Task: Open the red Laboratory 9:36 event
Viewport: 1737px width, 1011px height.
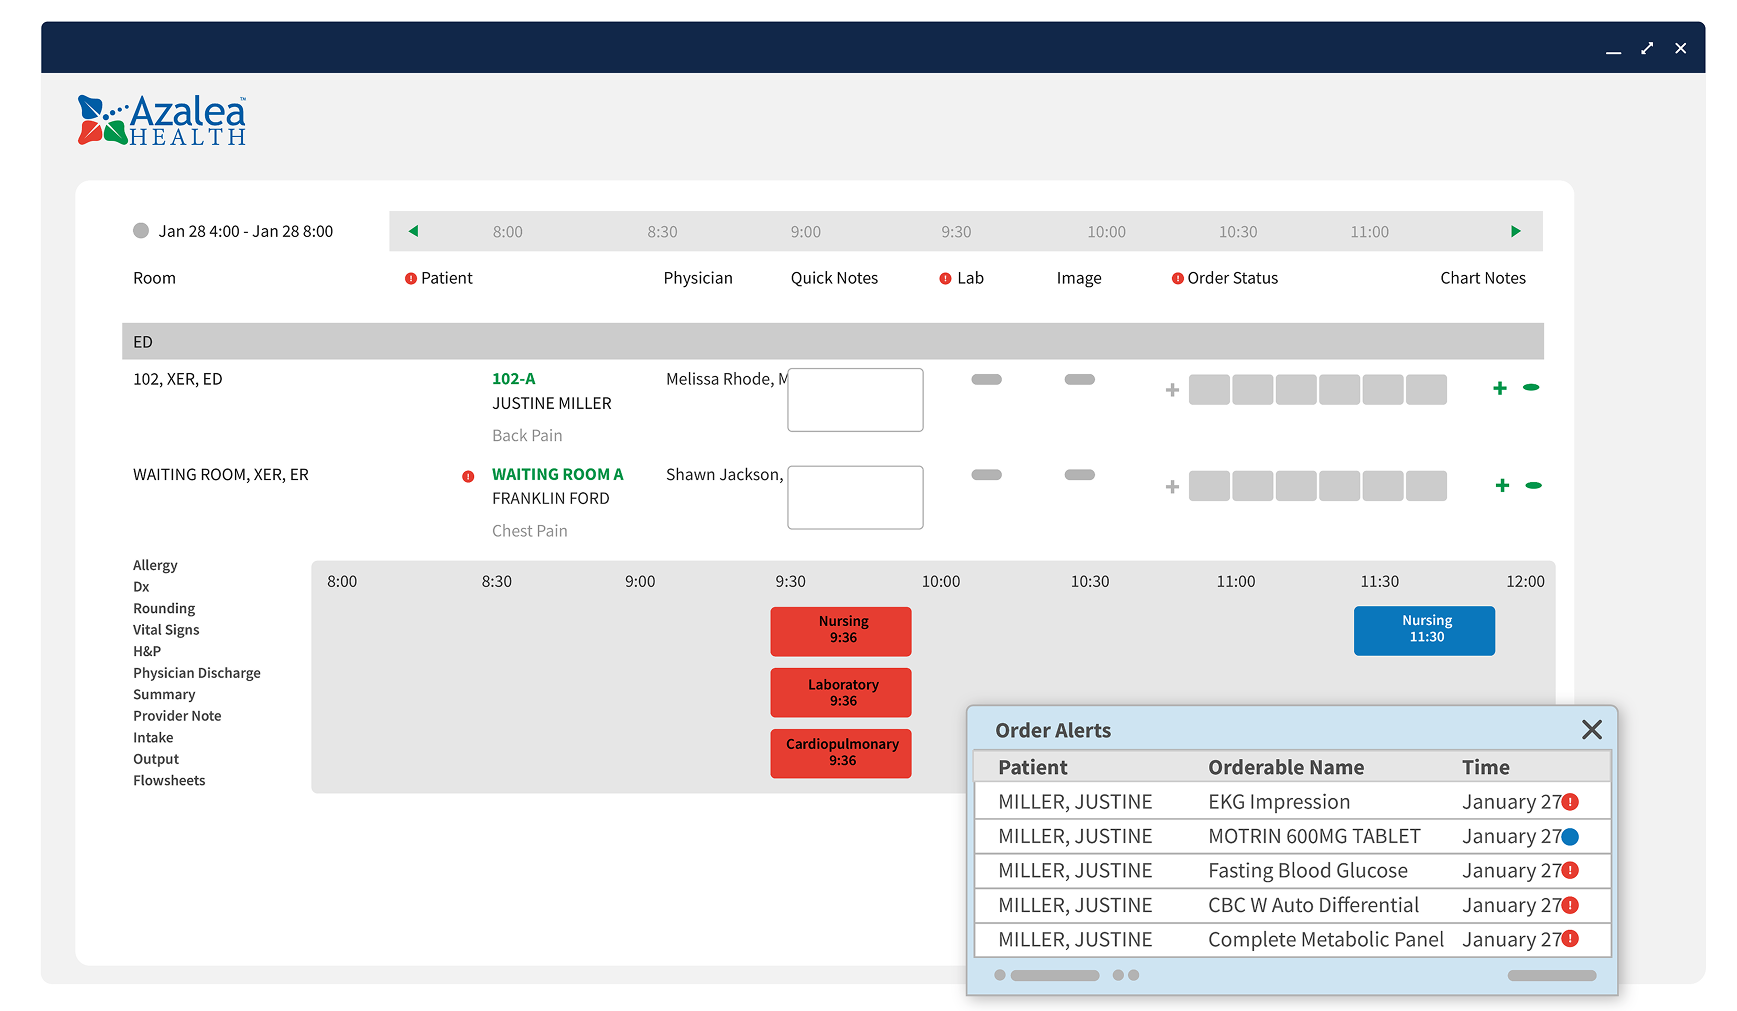Action: pyautogui.click(x=841, y=692)
